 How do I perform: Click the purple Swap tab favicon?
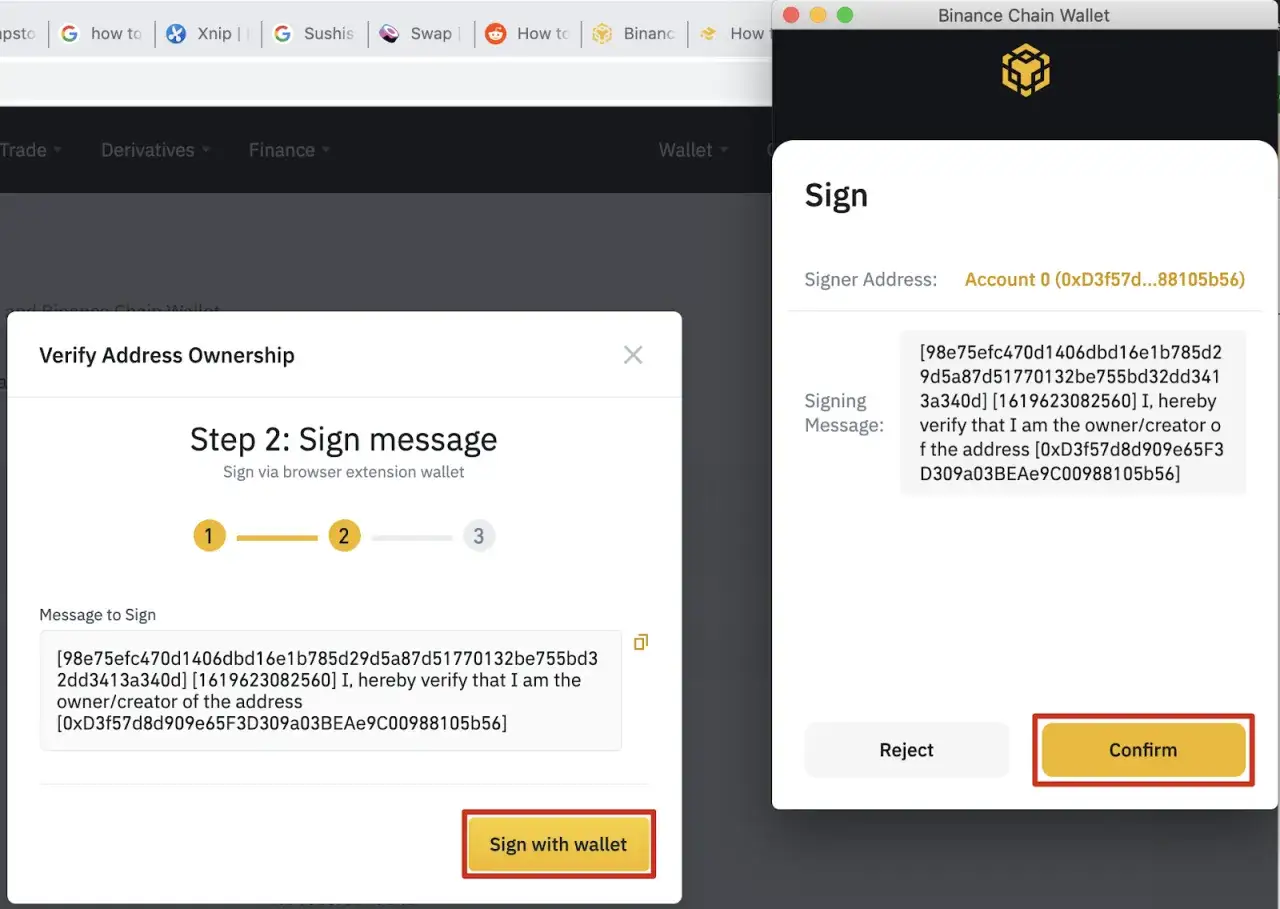click(x=389, y=33)
